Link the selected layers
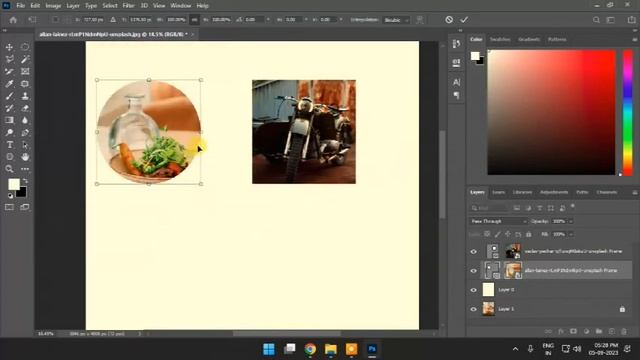 pos(548,331)
